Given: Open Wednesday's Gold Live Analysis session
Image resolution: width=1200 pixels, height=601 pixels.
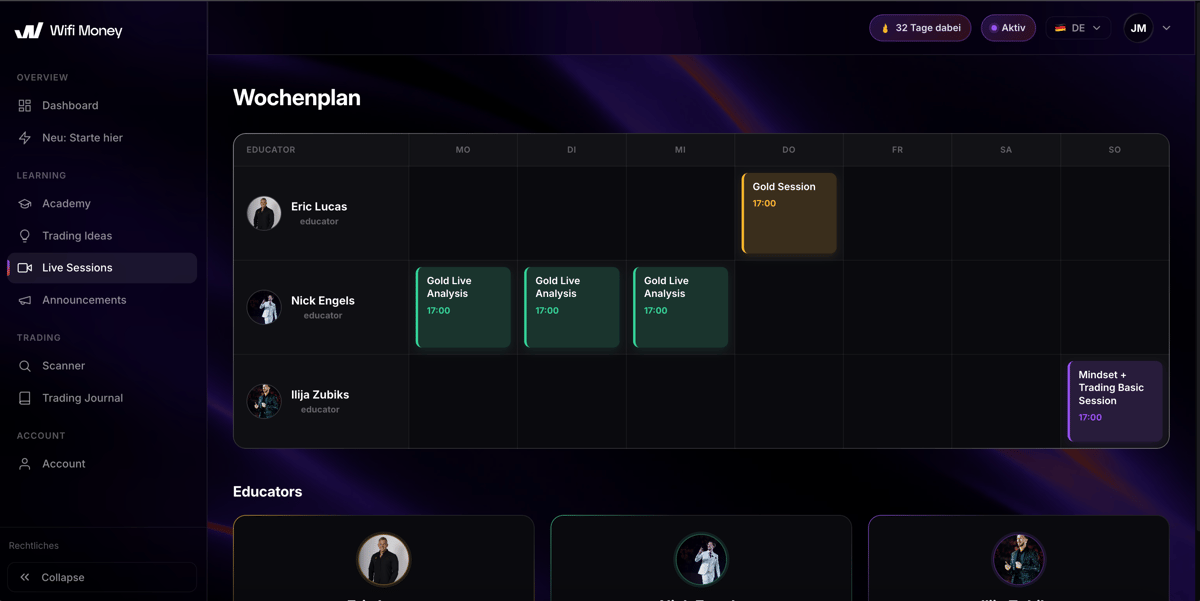Looking at the screenshot, I should 680,307.
